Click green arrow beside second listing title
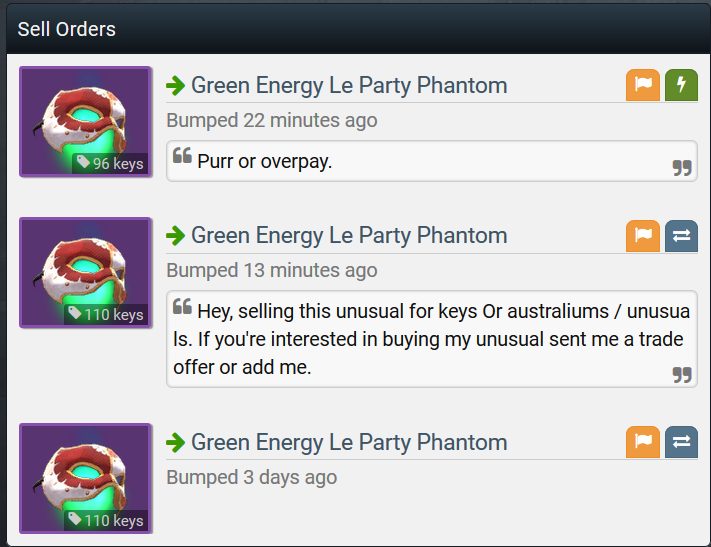The image size is (711, 547). click(x=176, y=236)
